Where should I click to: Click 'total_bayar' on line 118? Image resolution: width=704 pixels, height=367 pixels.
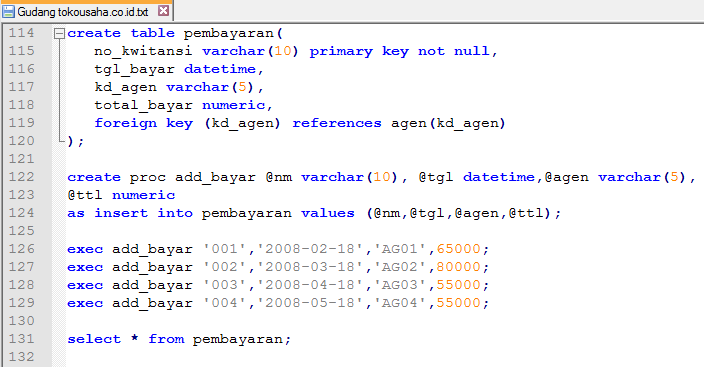click(143, 106)
